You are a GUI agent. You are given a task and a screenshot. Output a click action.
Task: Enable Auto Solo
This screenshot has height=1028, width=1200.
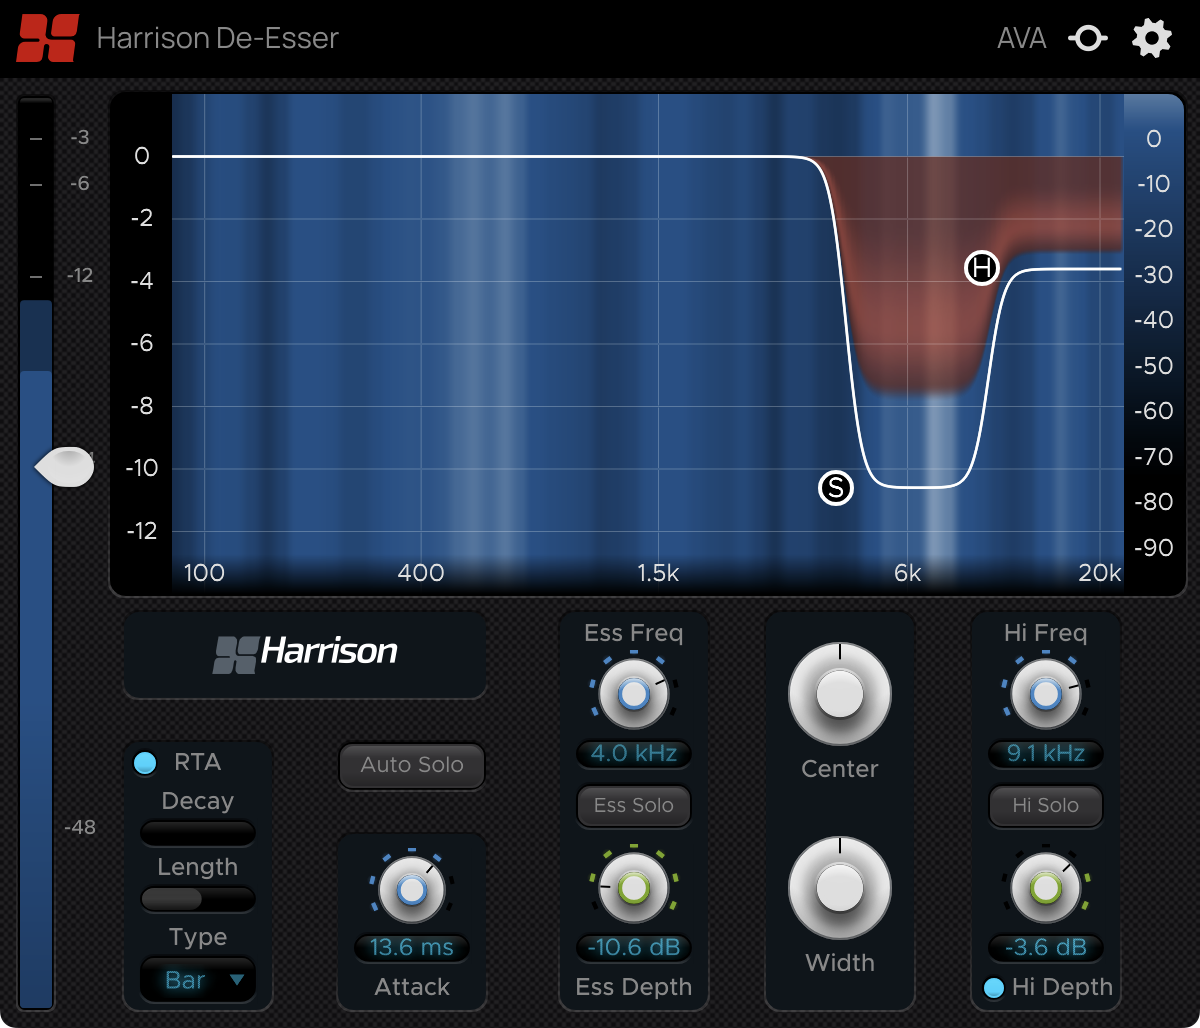point(412,765)
